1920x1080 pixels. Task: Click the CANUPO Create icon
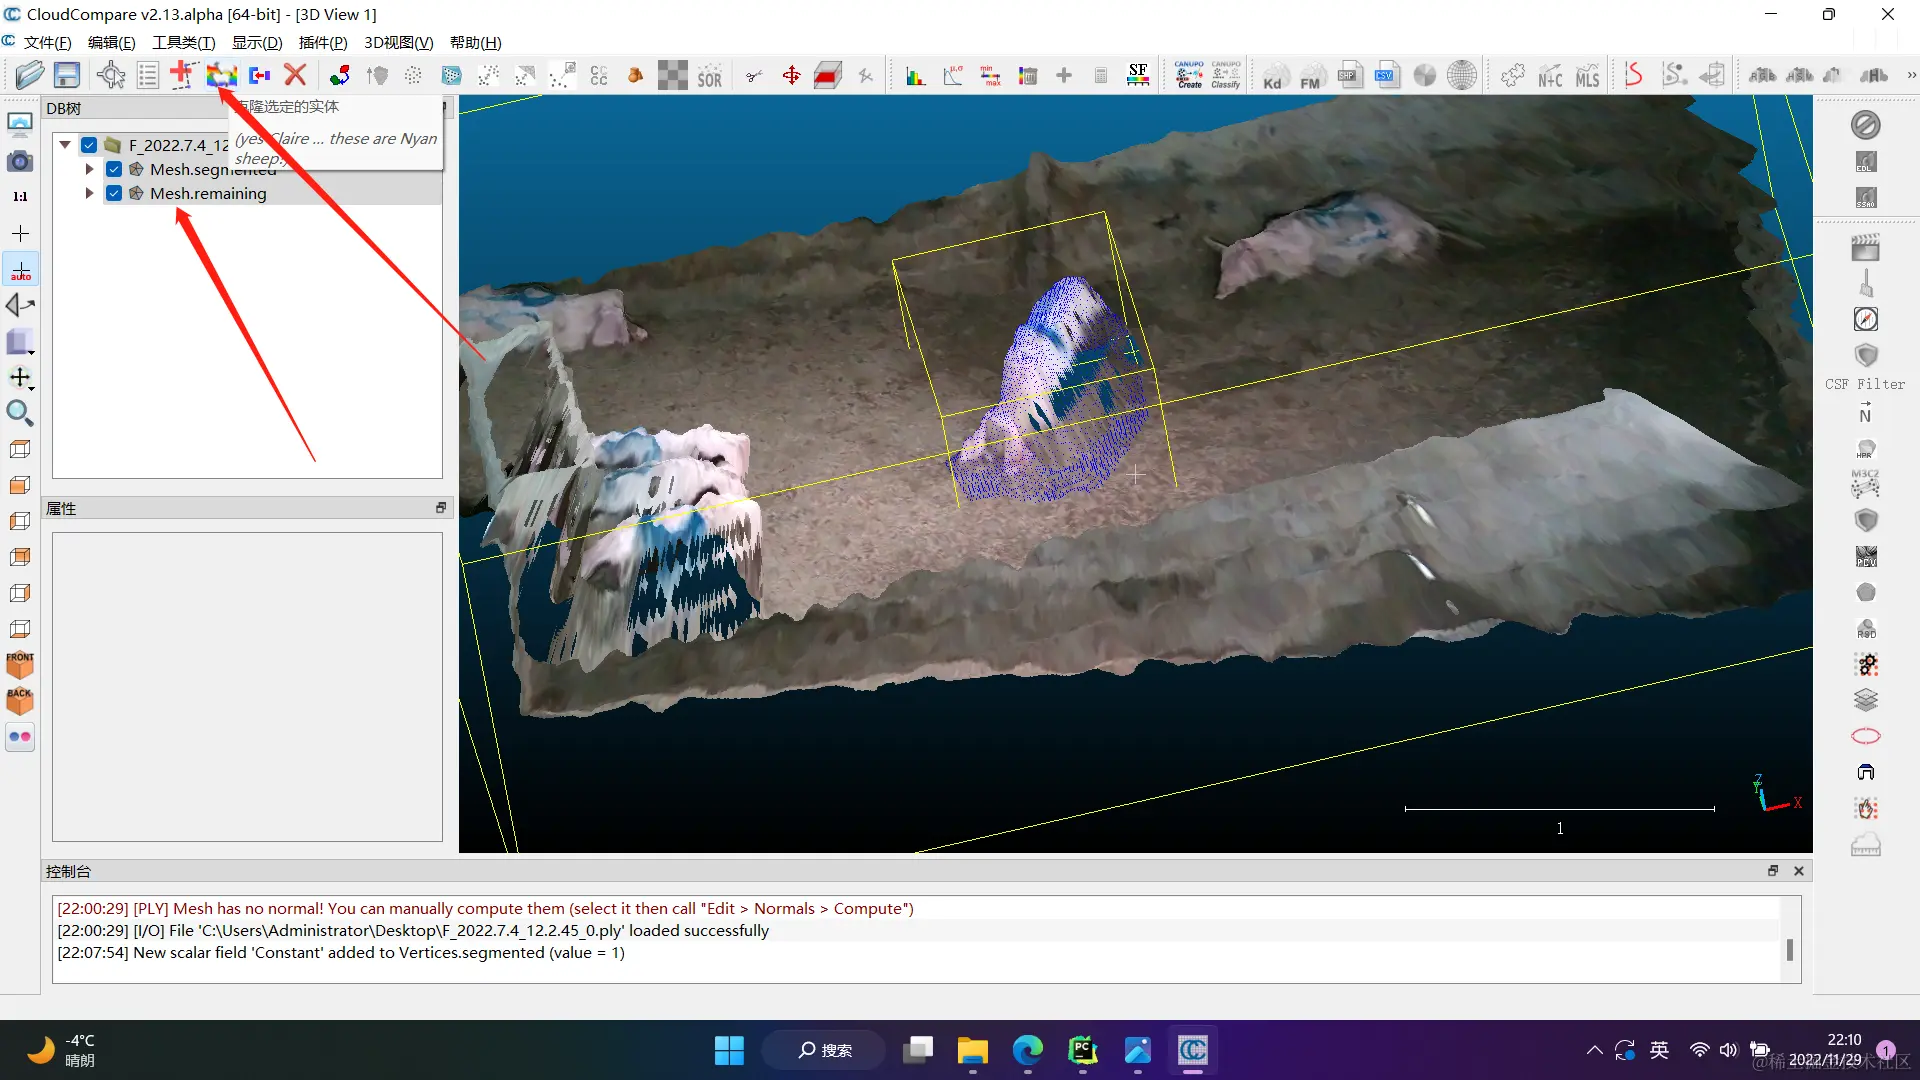(x=1189, y=75)
